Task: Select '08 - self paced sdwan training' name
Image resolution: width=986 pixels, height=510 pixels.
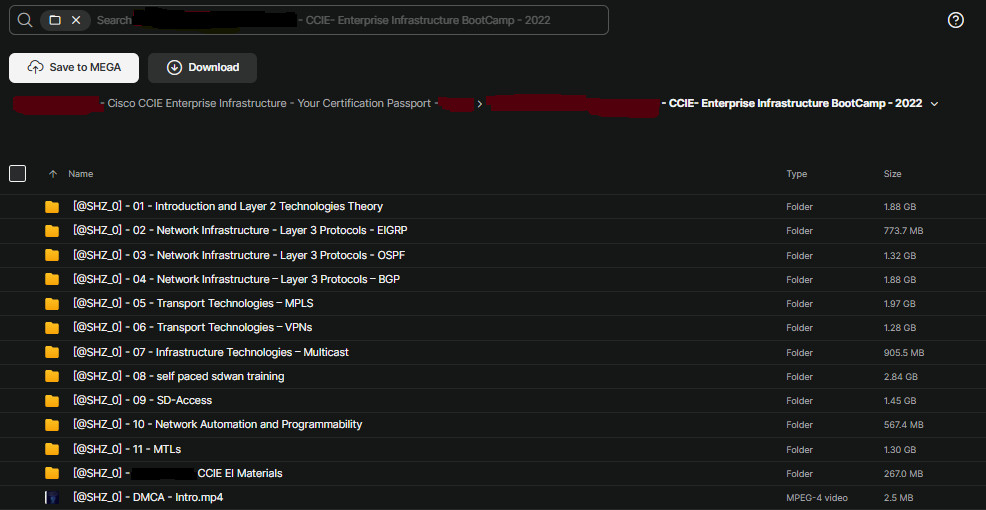Action: (179, 376)
